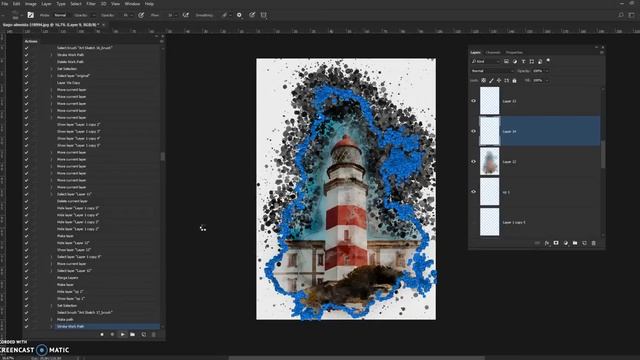This screenshot has width=640, height=360.
Task: Toggle pressure for opacity icon
Action: pyautogui.click(x=141, y=15)
